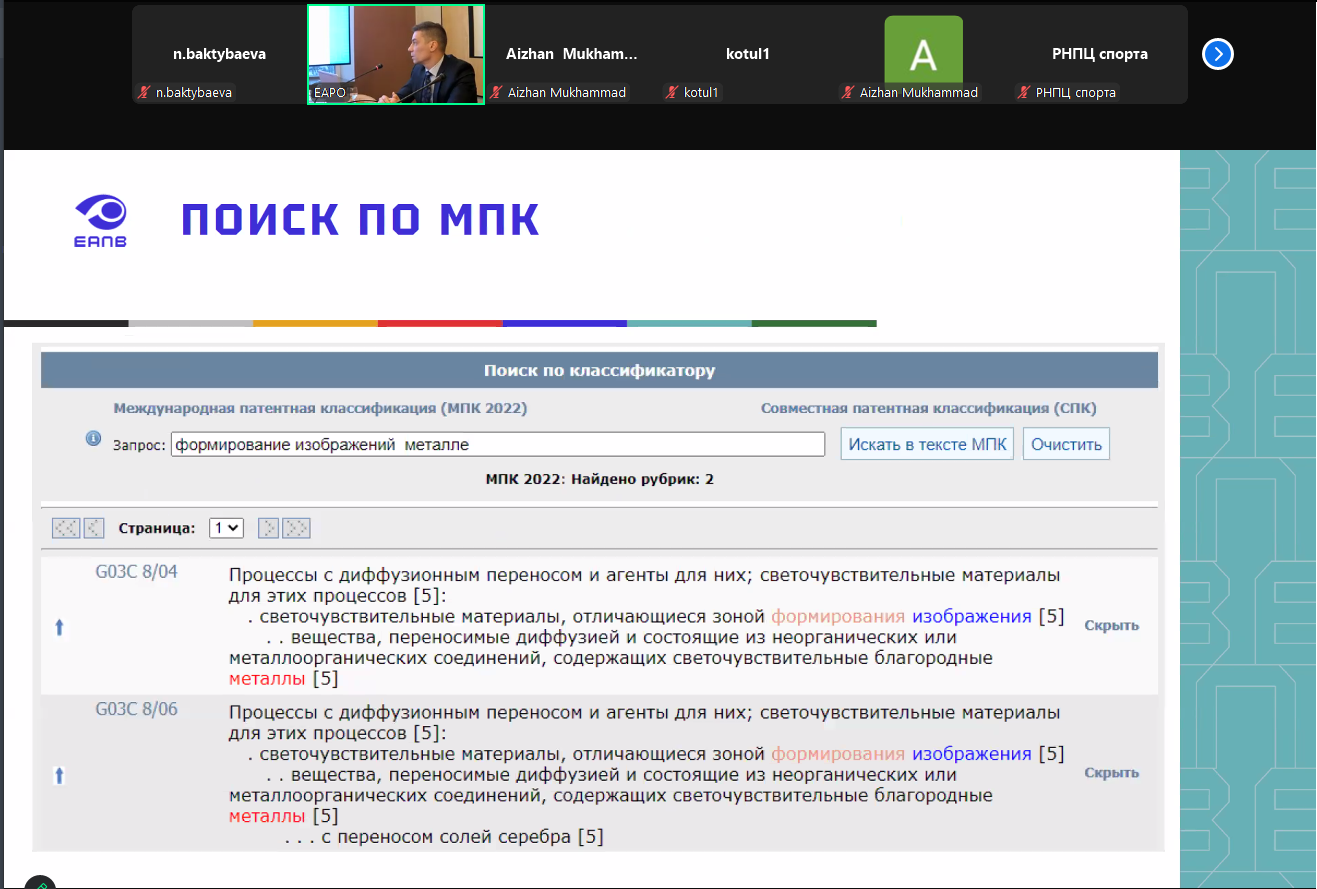The image size is (1317, 889).
Task: Go to the next results page
Action: point(269,528)
